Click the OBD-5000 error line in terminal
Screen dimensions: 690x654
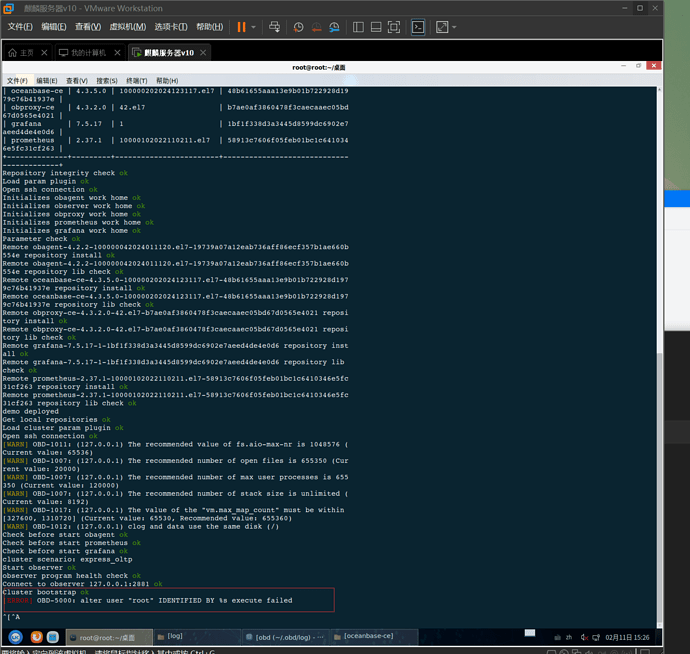(148, 600)
